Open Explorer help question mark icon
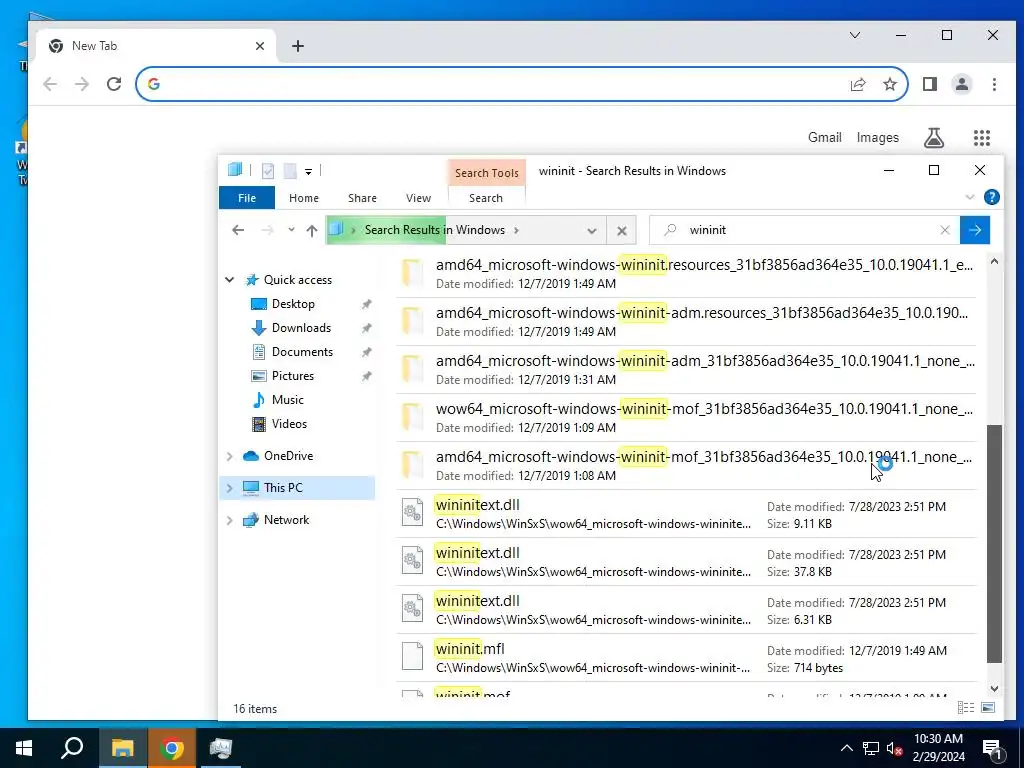 click(991, 197)
